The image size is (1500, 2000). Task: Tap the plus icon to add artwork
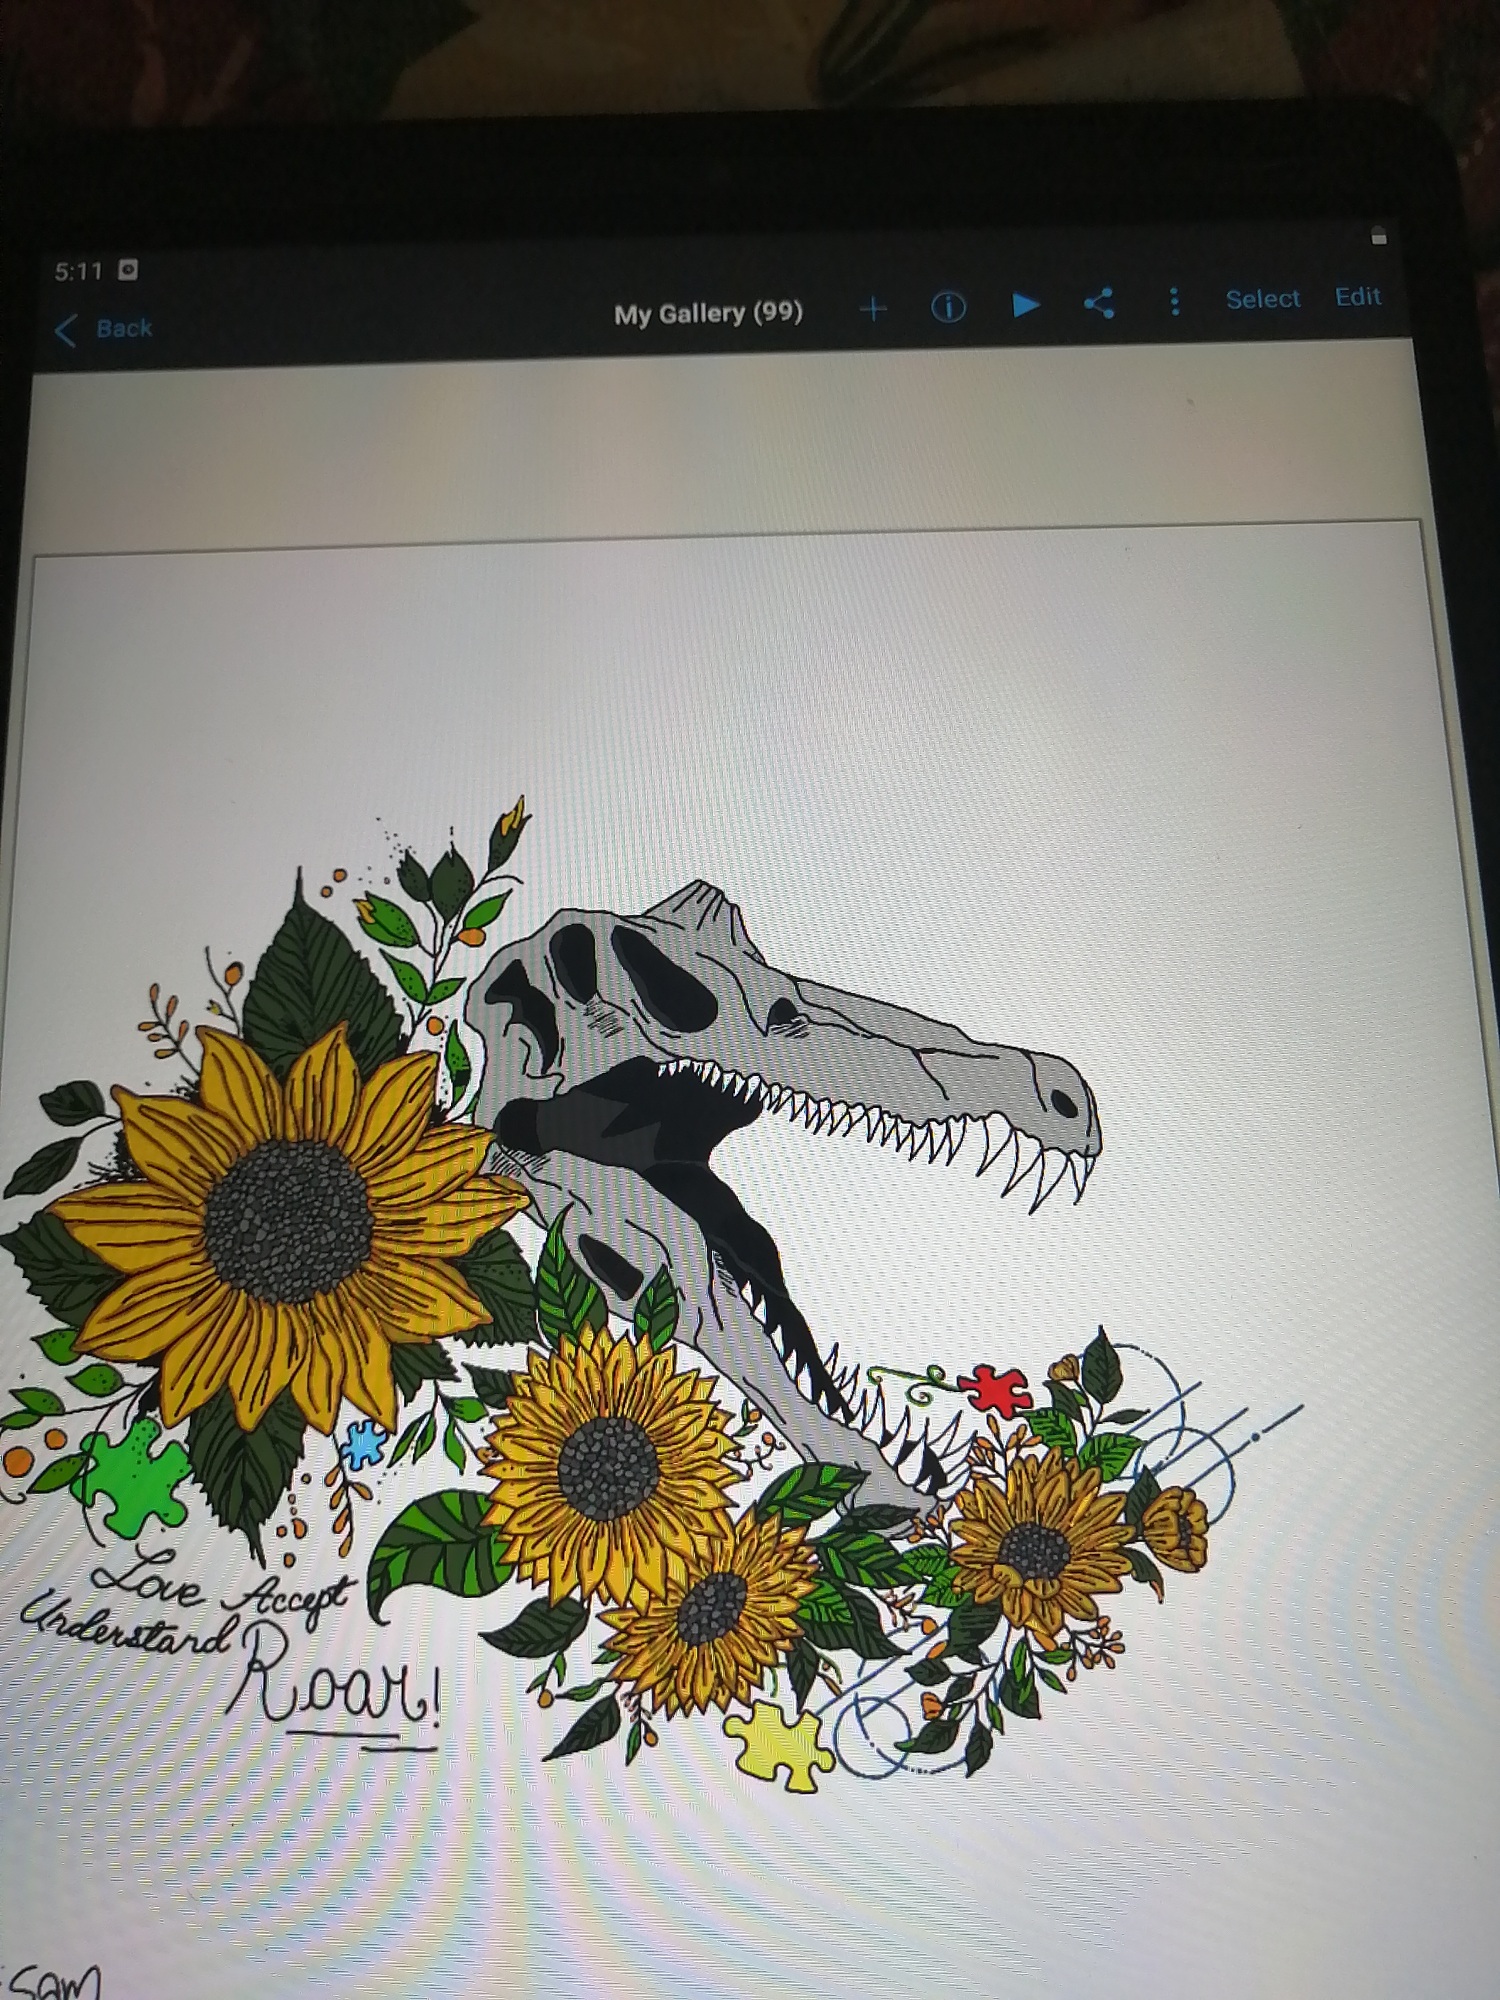(873, 309)
